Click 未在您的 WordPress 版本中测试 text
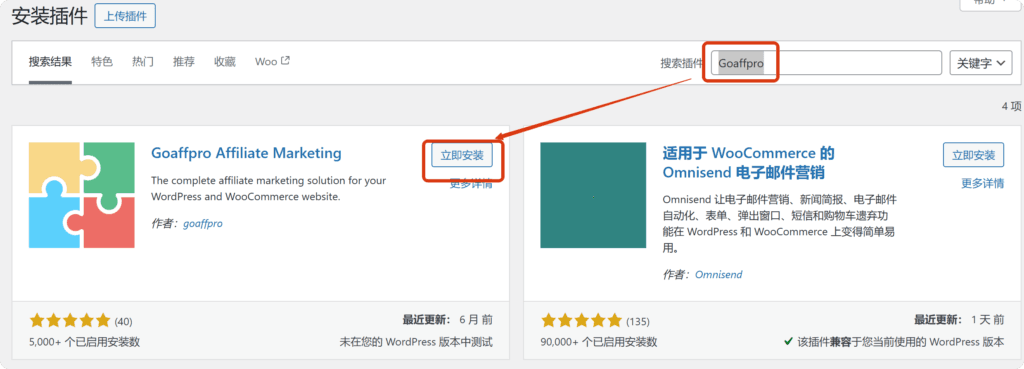The width and height of the screenshot is (1024, 369). pyautogui.click(x=416, y=342)
